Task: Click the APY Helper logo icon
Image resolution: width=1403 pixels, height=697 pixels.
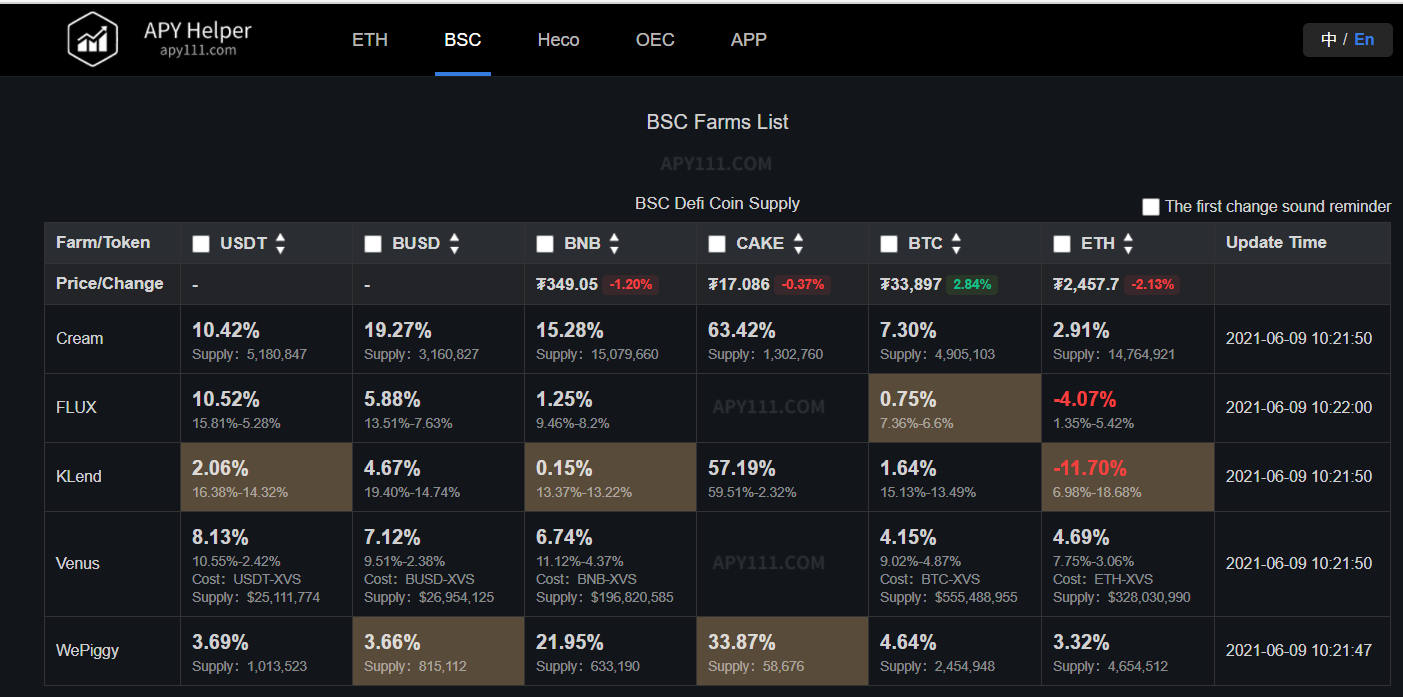Action: [93, 40]
